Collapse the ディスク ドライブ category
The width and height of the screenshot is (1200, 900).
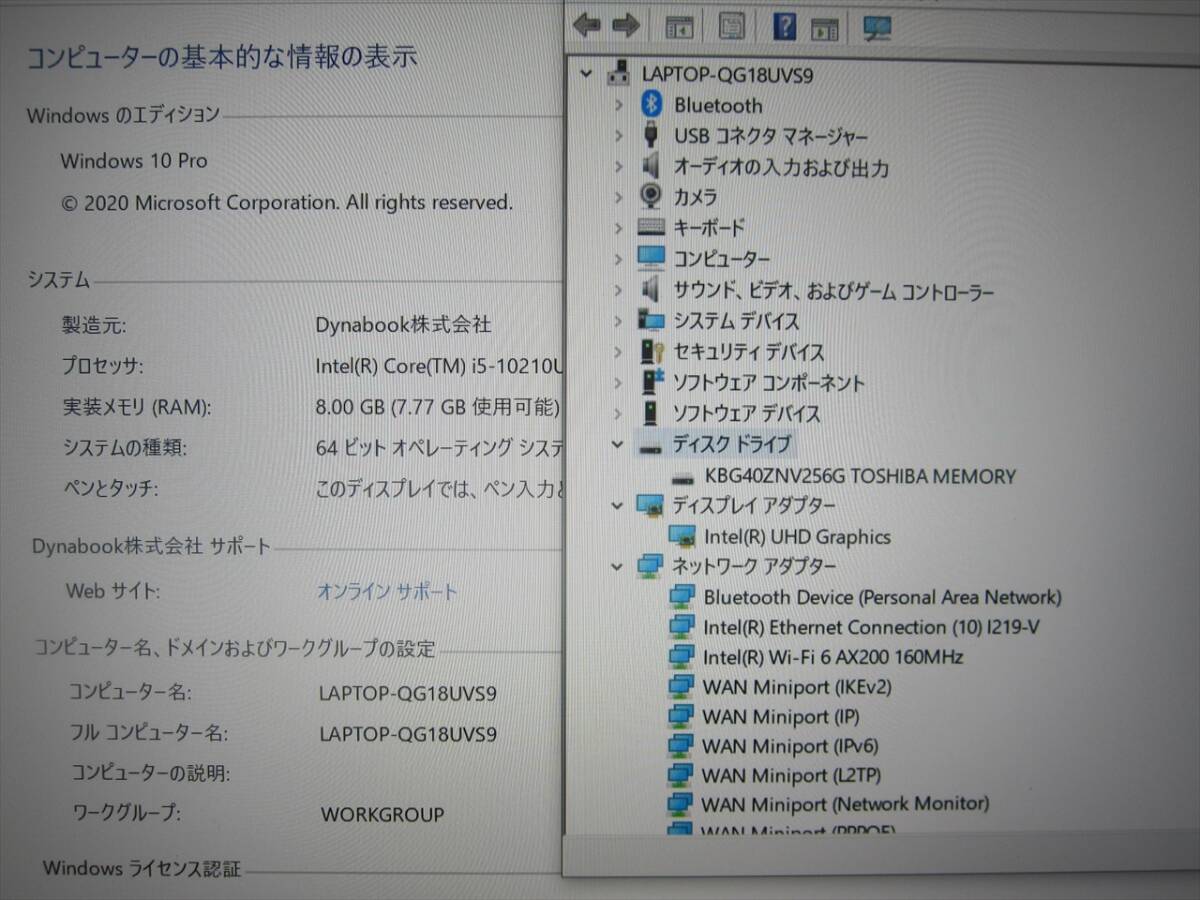pos(618,444)
